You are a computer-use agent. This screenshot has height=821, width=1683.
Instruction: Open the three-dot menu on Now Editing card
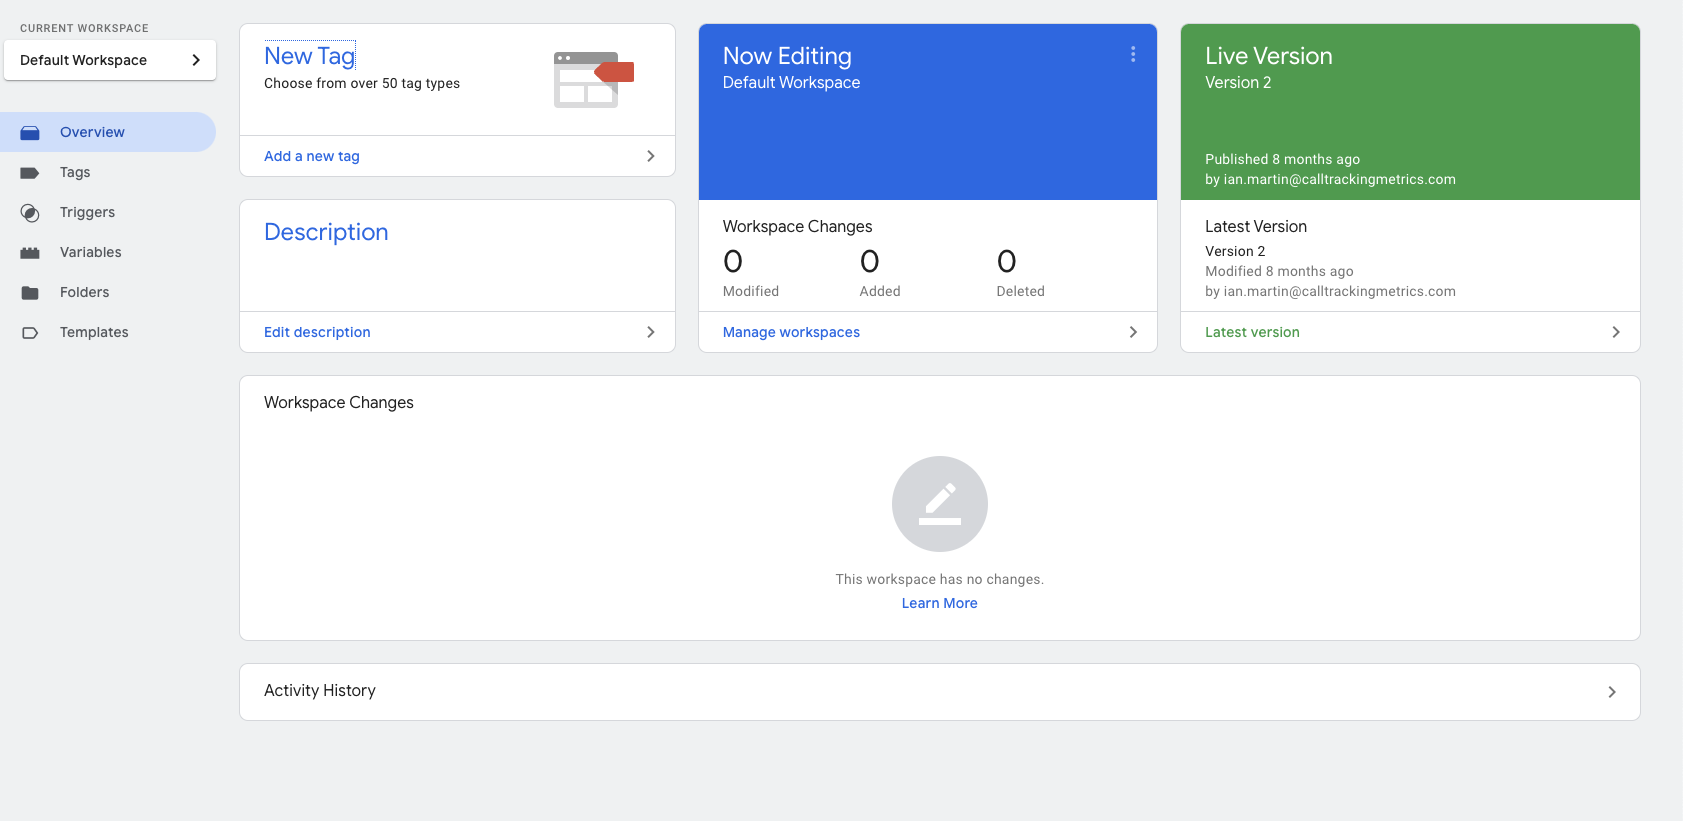(1132, 54)
